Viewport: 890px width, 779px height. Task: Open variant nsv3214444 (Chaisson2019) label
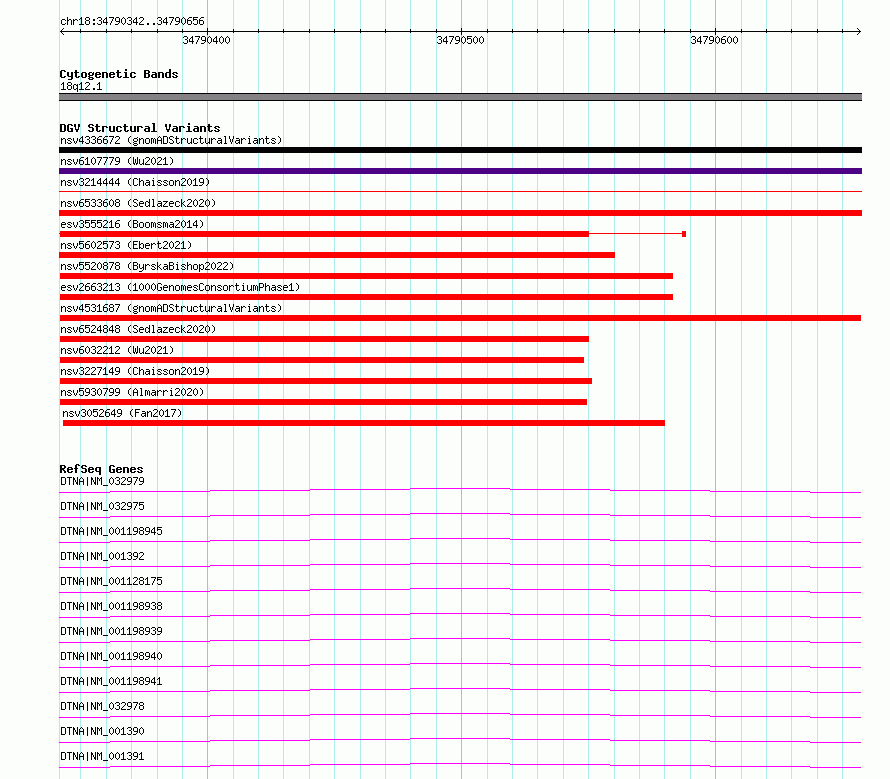(135, 182)
